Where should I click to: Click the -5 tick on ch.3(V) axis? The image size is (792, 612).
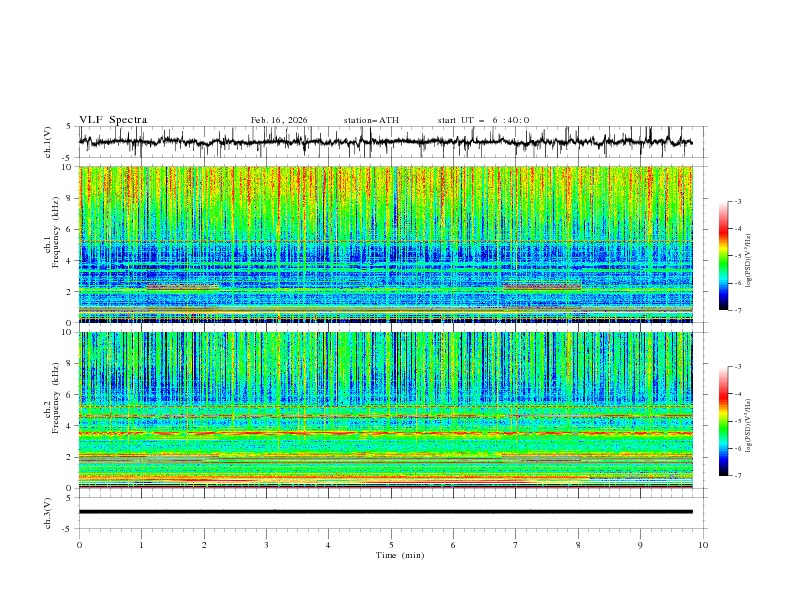(67, 529)
